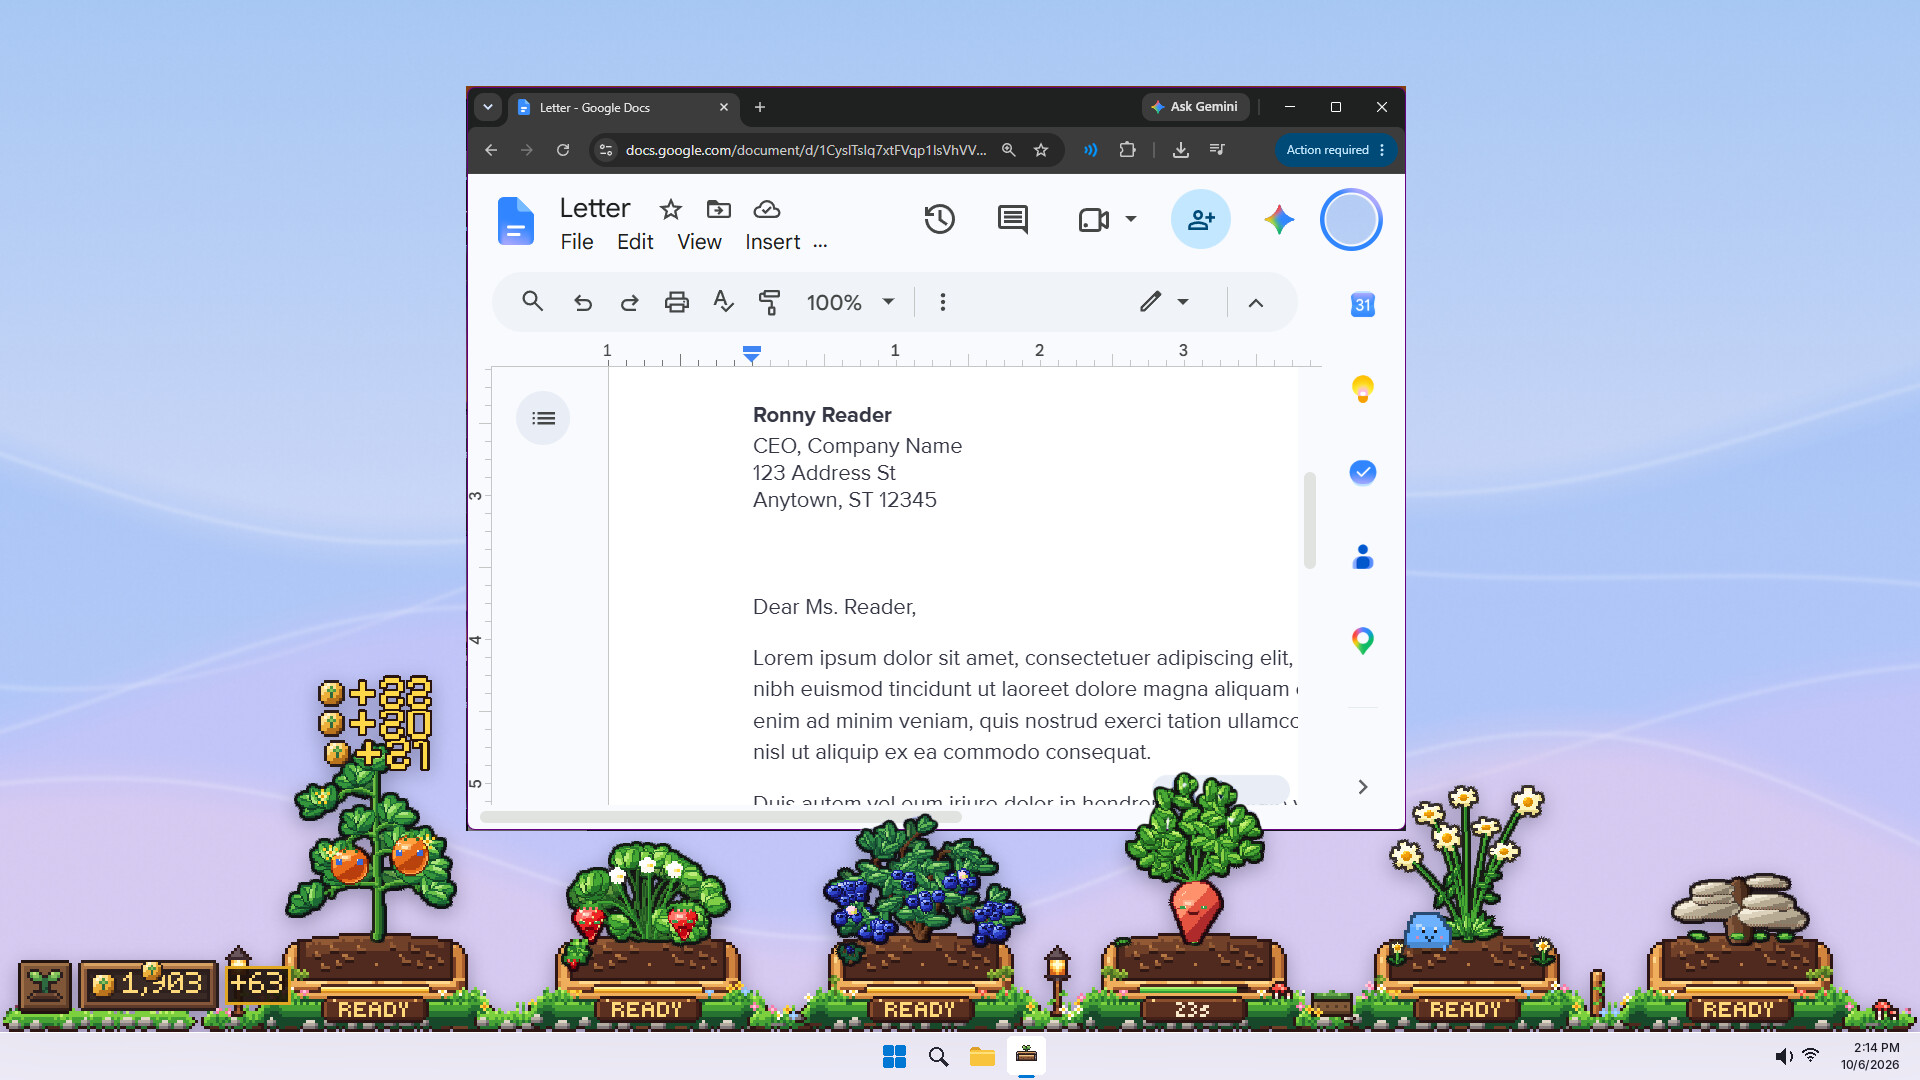Open the View menu
1920x1080 pixels.
pos(699,242)
